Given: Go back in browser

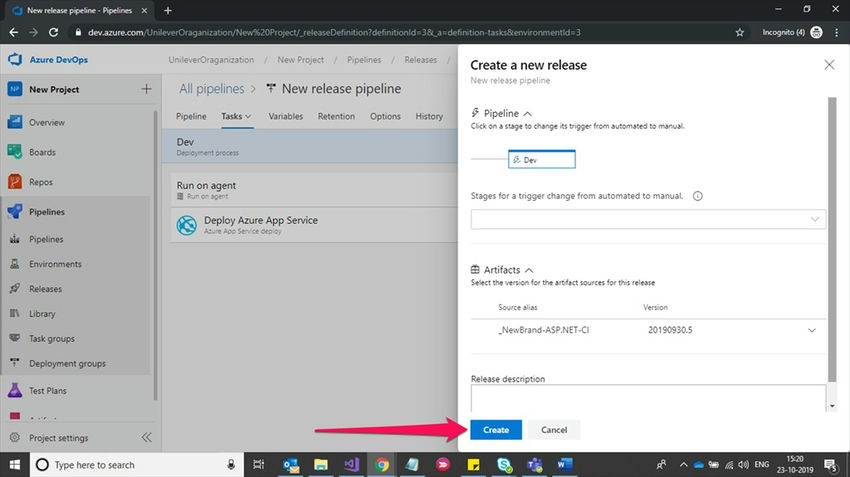Looking at the screenshot, I should [x=14, y=33].
